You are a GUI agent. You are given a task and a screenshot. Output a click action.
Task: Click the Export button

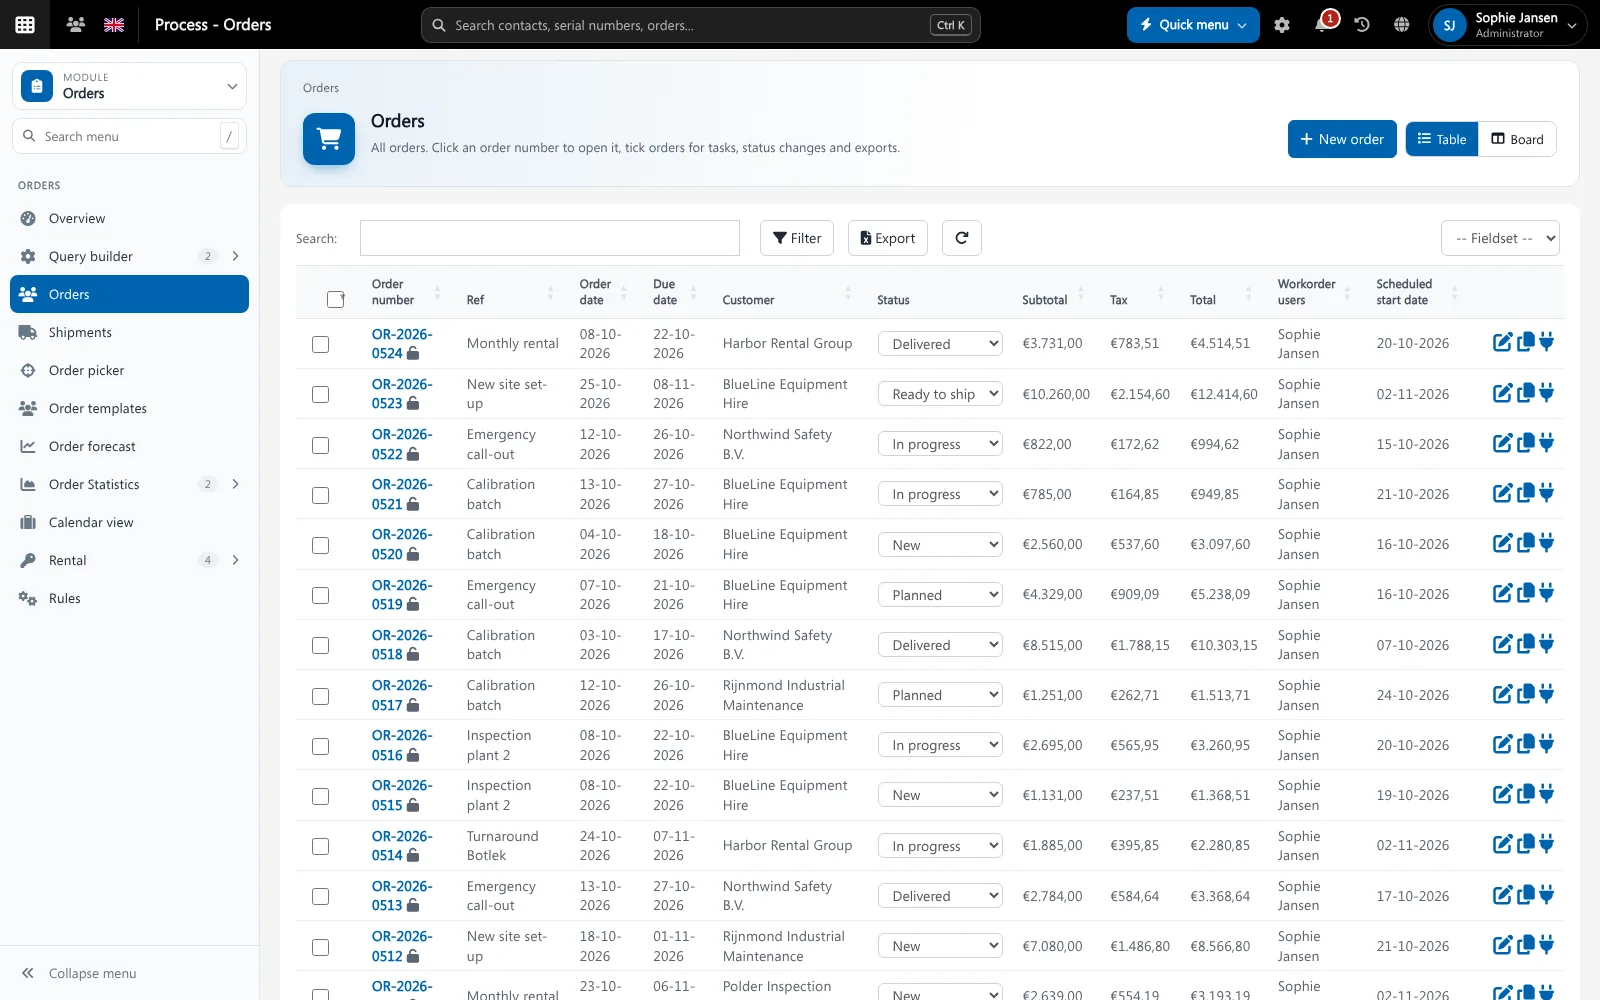[888, 238]
